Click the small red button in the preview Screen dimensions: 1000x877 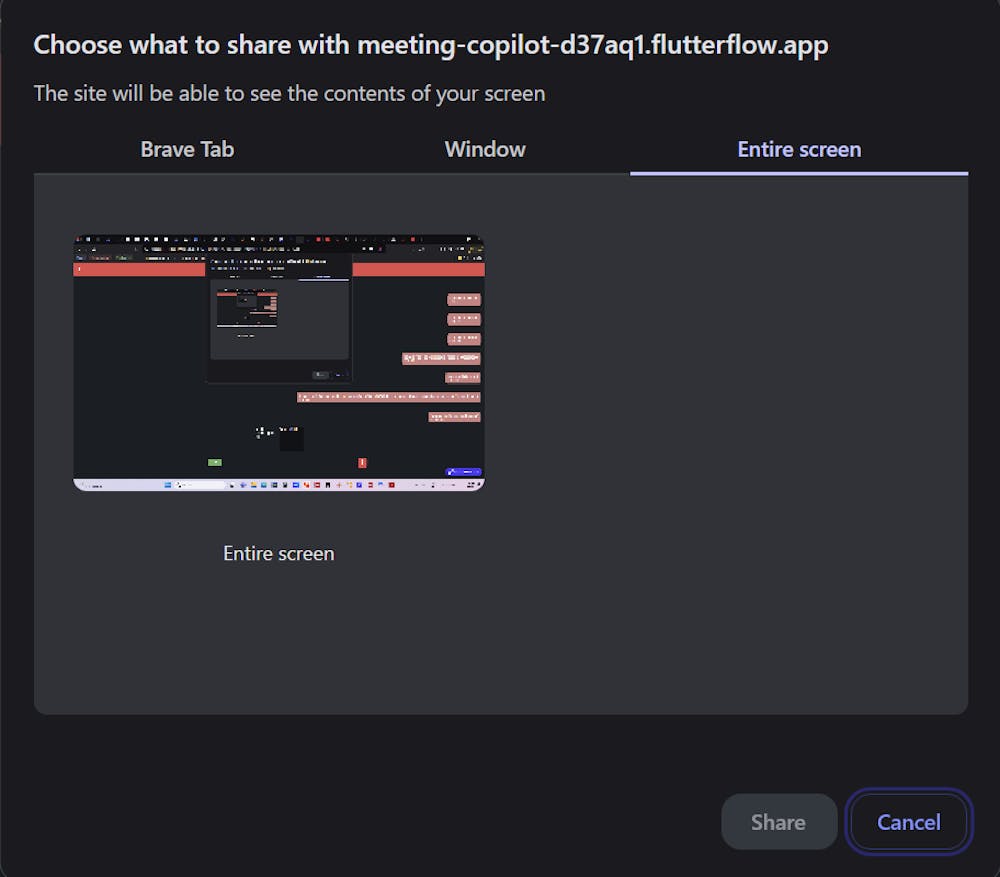click(362, 462)
